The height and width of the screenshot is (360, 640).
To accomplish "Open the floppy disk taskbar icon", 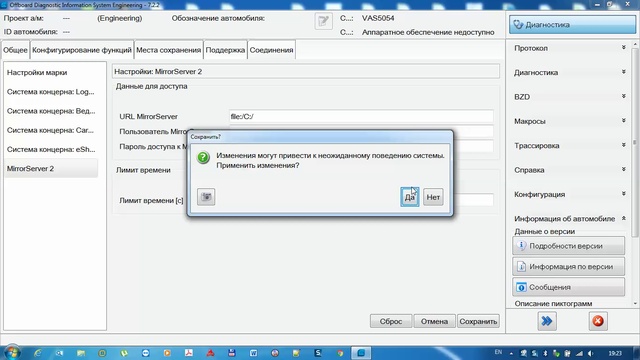I will pyautogui.click(x=232, y=353).
